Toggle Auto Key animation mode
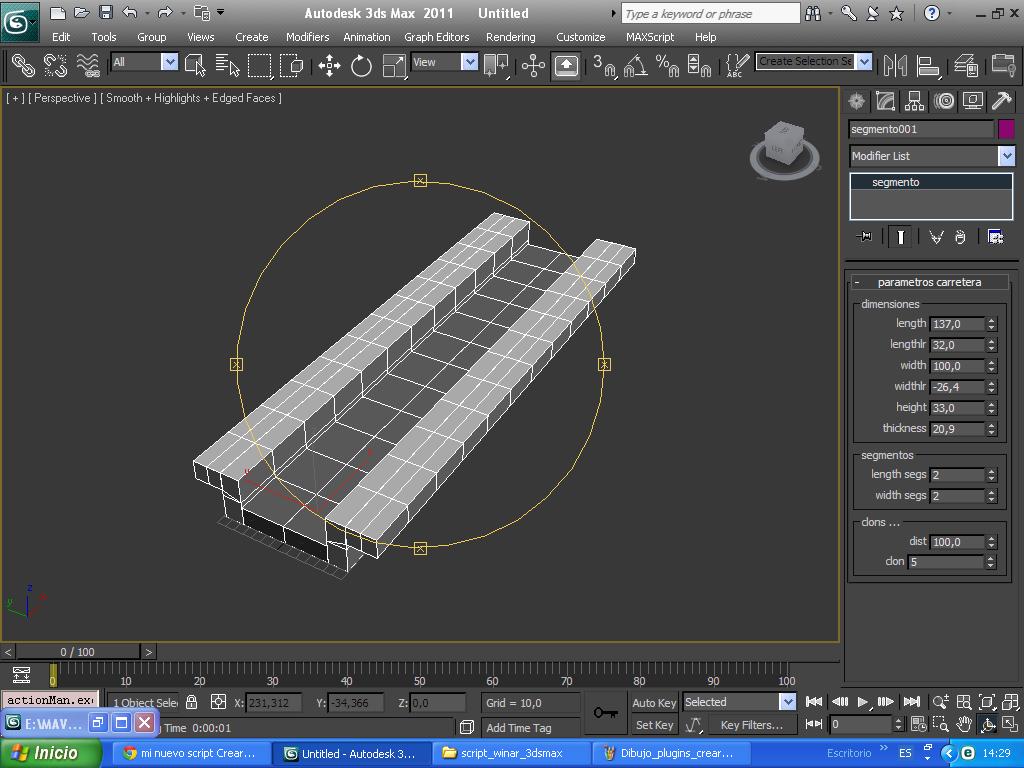 tap(654, 702)
